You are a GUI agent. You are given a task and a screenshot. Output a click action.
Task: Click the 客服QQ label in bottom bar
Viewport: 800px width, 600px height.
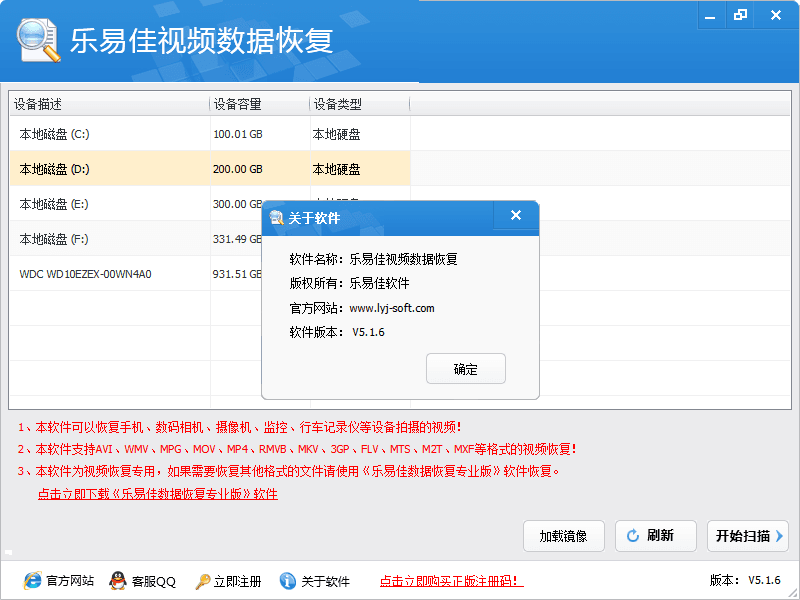click(154, 581)
